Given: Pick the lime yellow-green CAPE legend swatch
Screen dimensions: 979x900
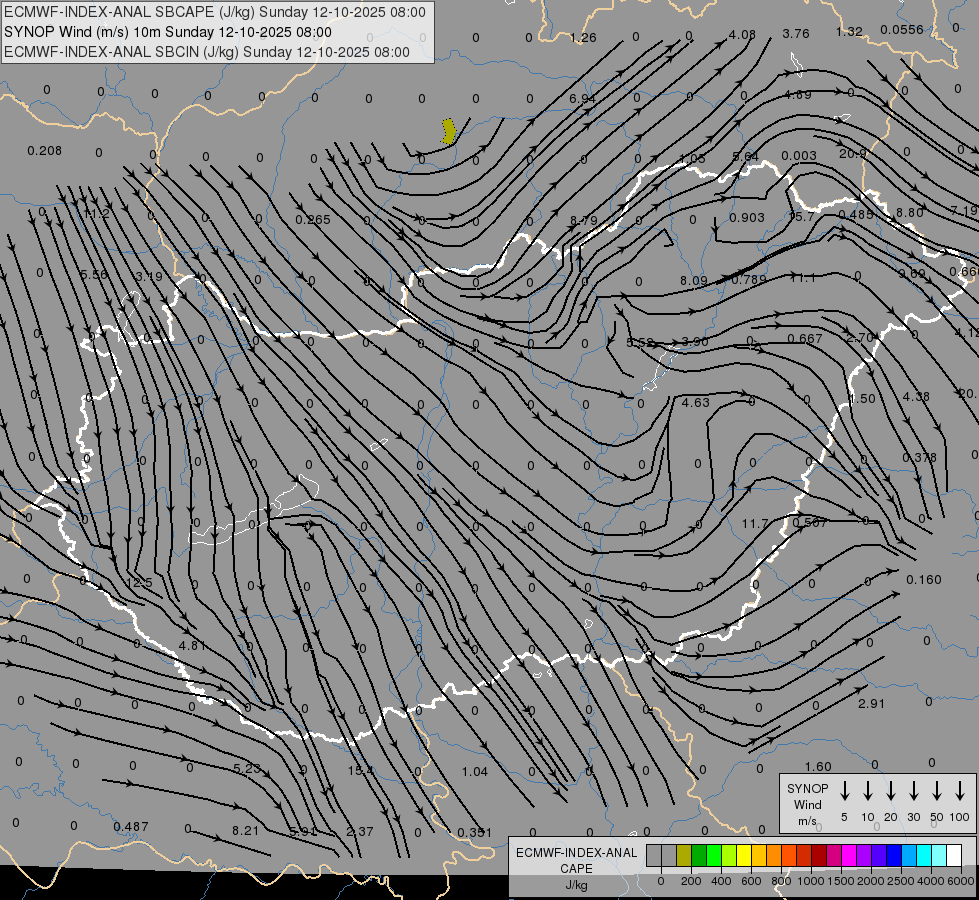Looking at the screenshot, I should tap(729, 855).
